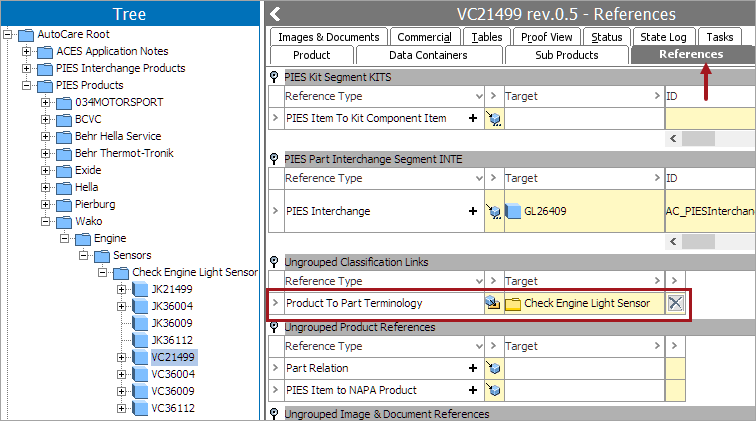The width and height of the screenshot is (756, 421).
Task: Click plus icon for Part Relation
Action: (x=472, y=368)
